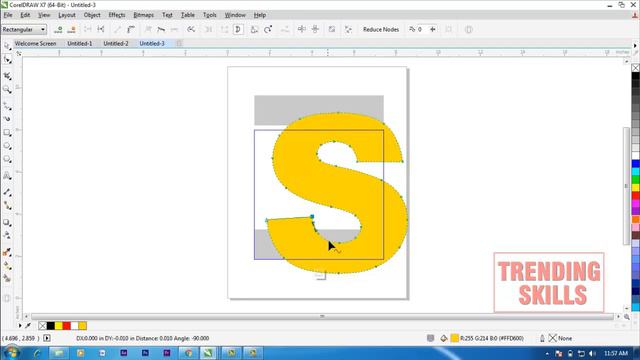This screenshot has height=360, width=640.
Task: Click the Rotate or Skew Nodes icon
Action: [268, 29]
